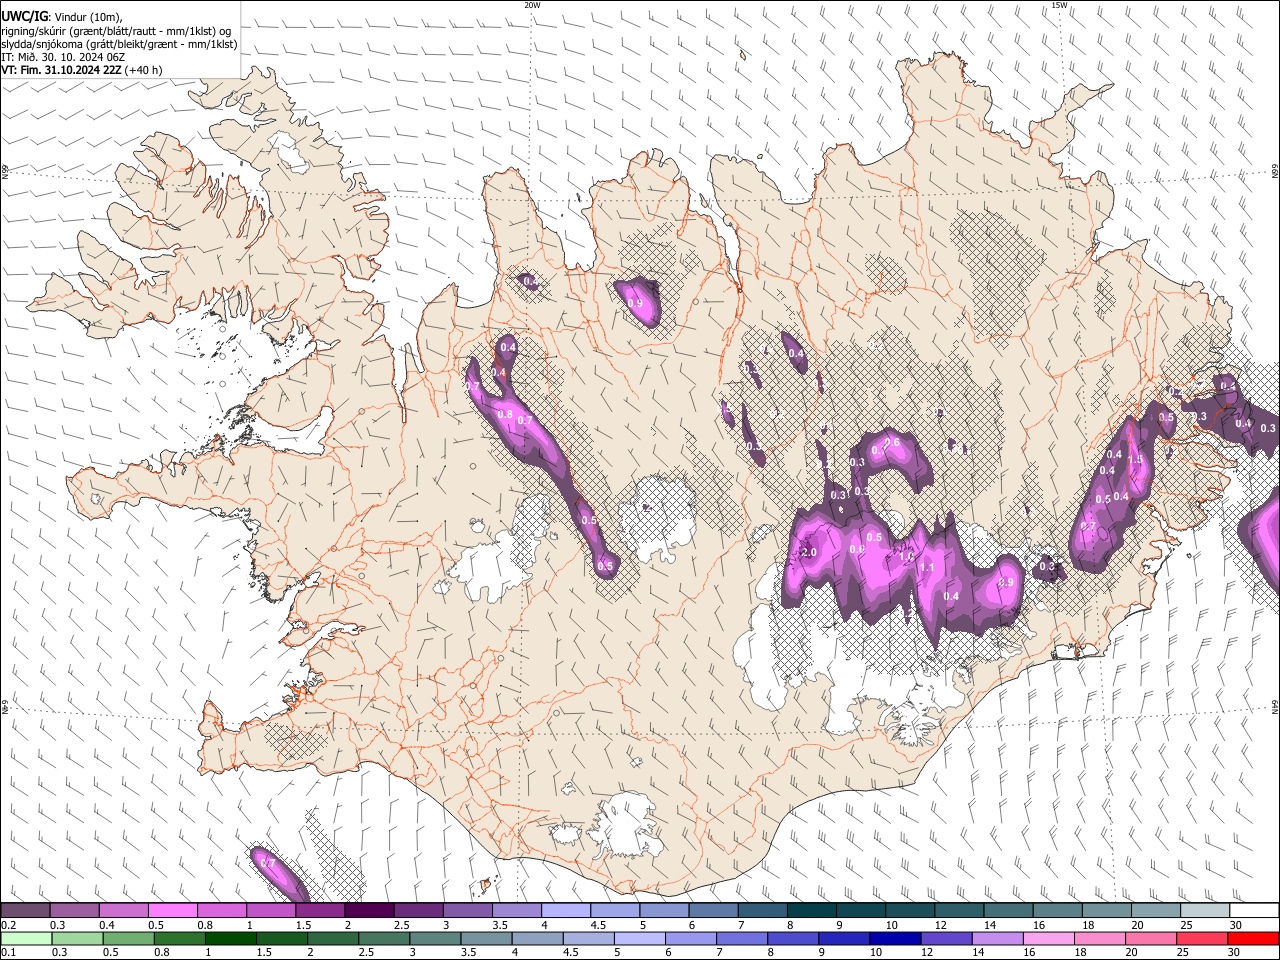Click the '0.7' value in the southwest sea patch
The width and height of the screenshot is (1280, 960).
click(x=267, y=862)
